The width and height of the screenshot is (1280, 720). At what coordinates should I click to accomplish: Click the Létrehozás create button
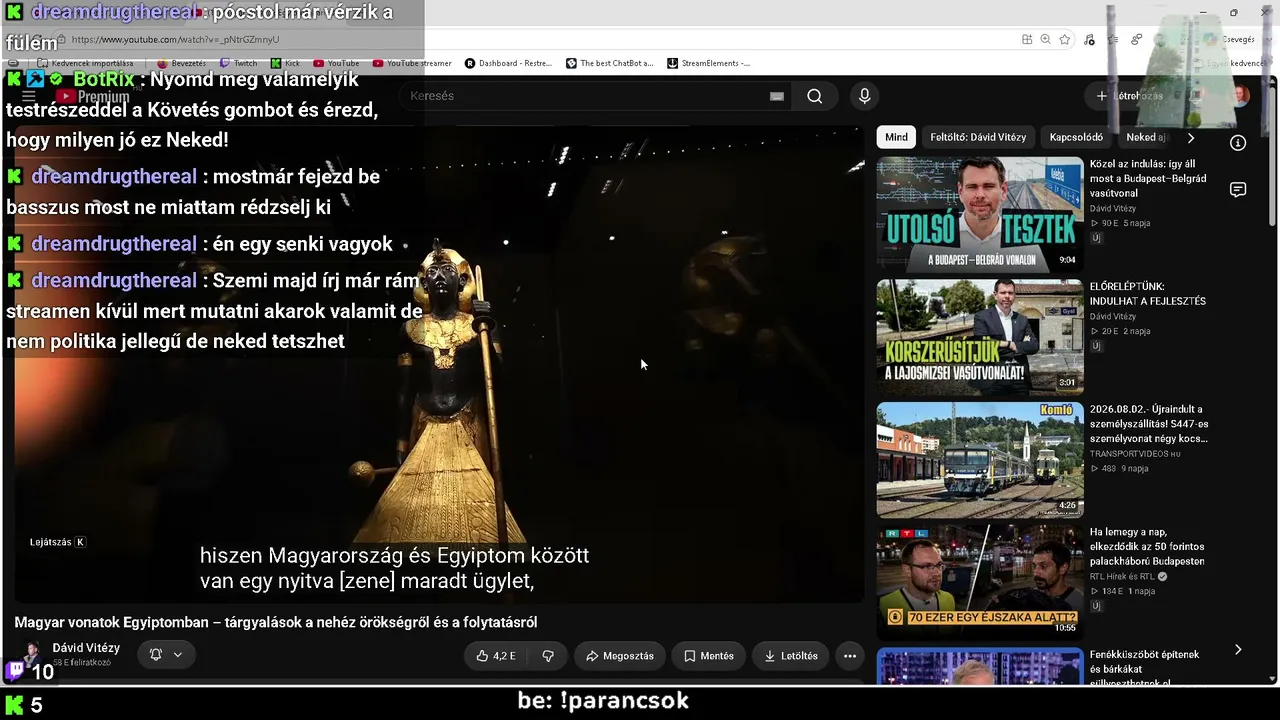pyautogui.click(x=1129, y=96)
